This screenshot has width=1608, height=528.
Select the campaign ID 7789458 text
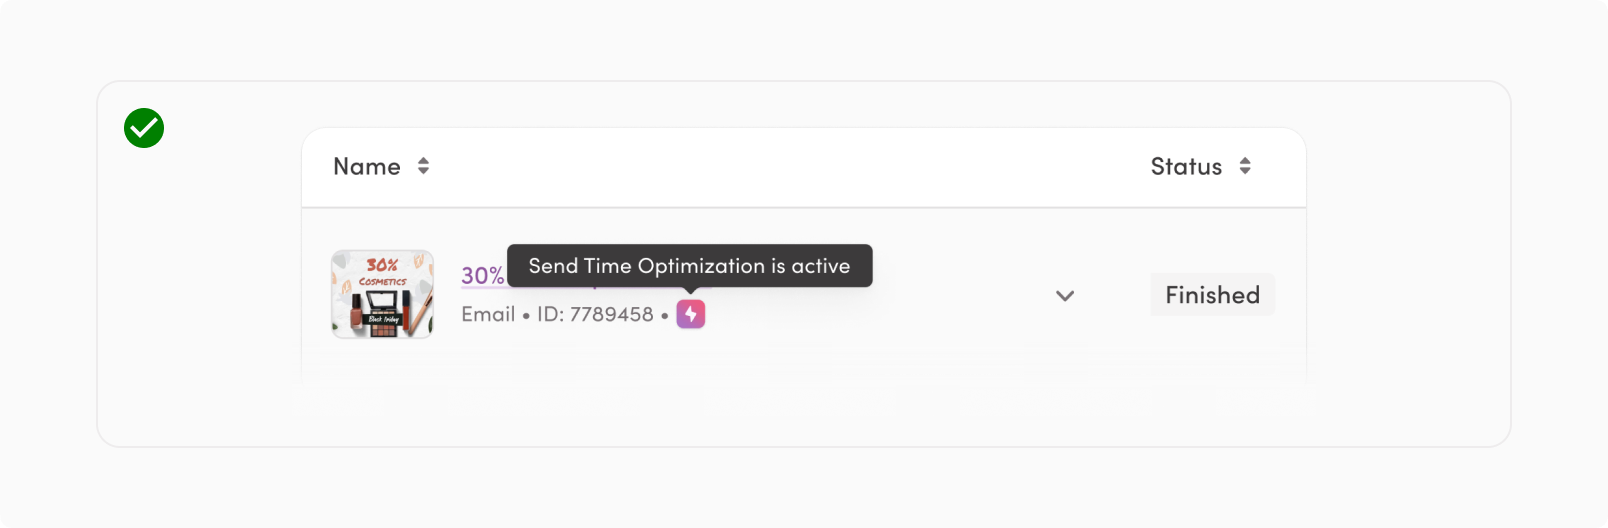click(x=595, y=314)
